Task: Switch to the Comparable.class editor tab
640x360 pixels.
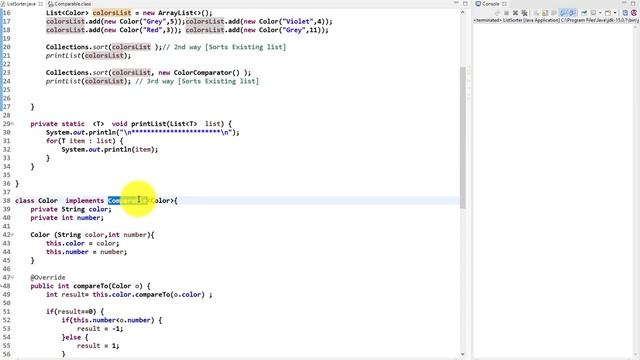Action: pos(70,4)
